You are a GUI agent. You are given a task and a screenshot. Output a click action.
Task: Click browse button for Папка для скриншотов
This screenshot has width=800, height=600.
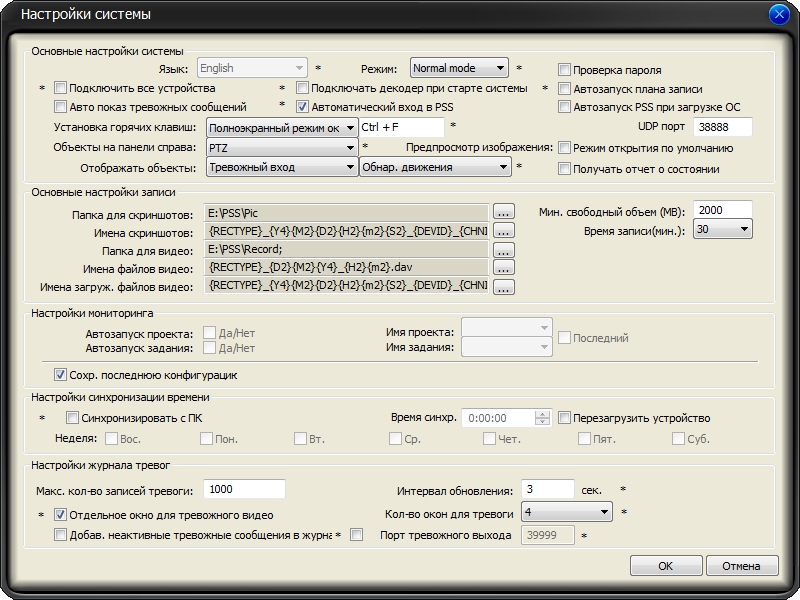pos(503,212)
